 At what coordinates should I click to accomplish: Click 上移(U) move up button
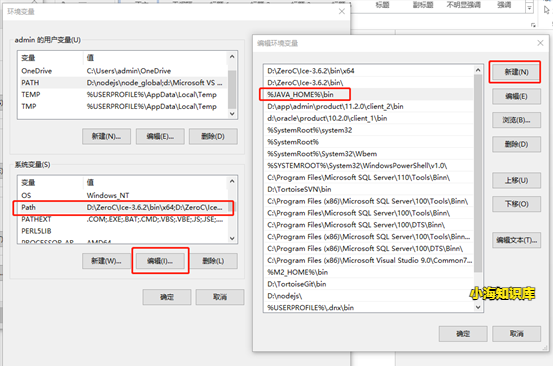point(516,180)
